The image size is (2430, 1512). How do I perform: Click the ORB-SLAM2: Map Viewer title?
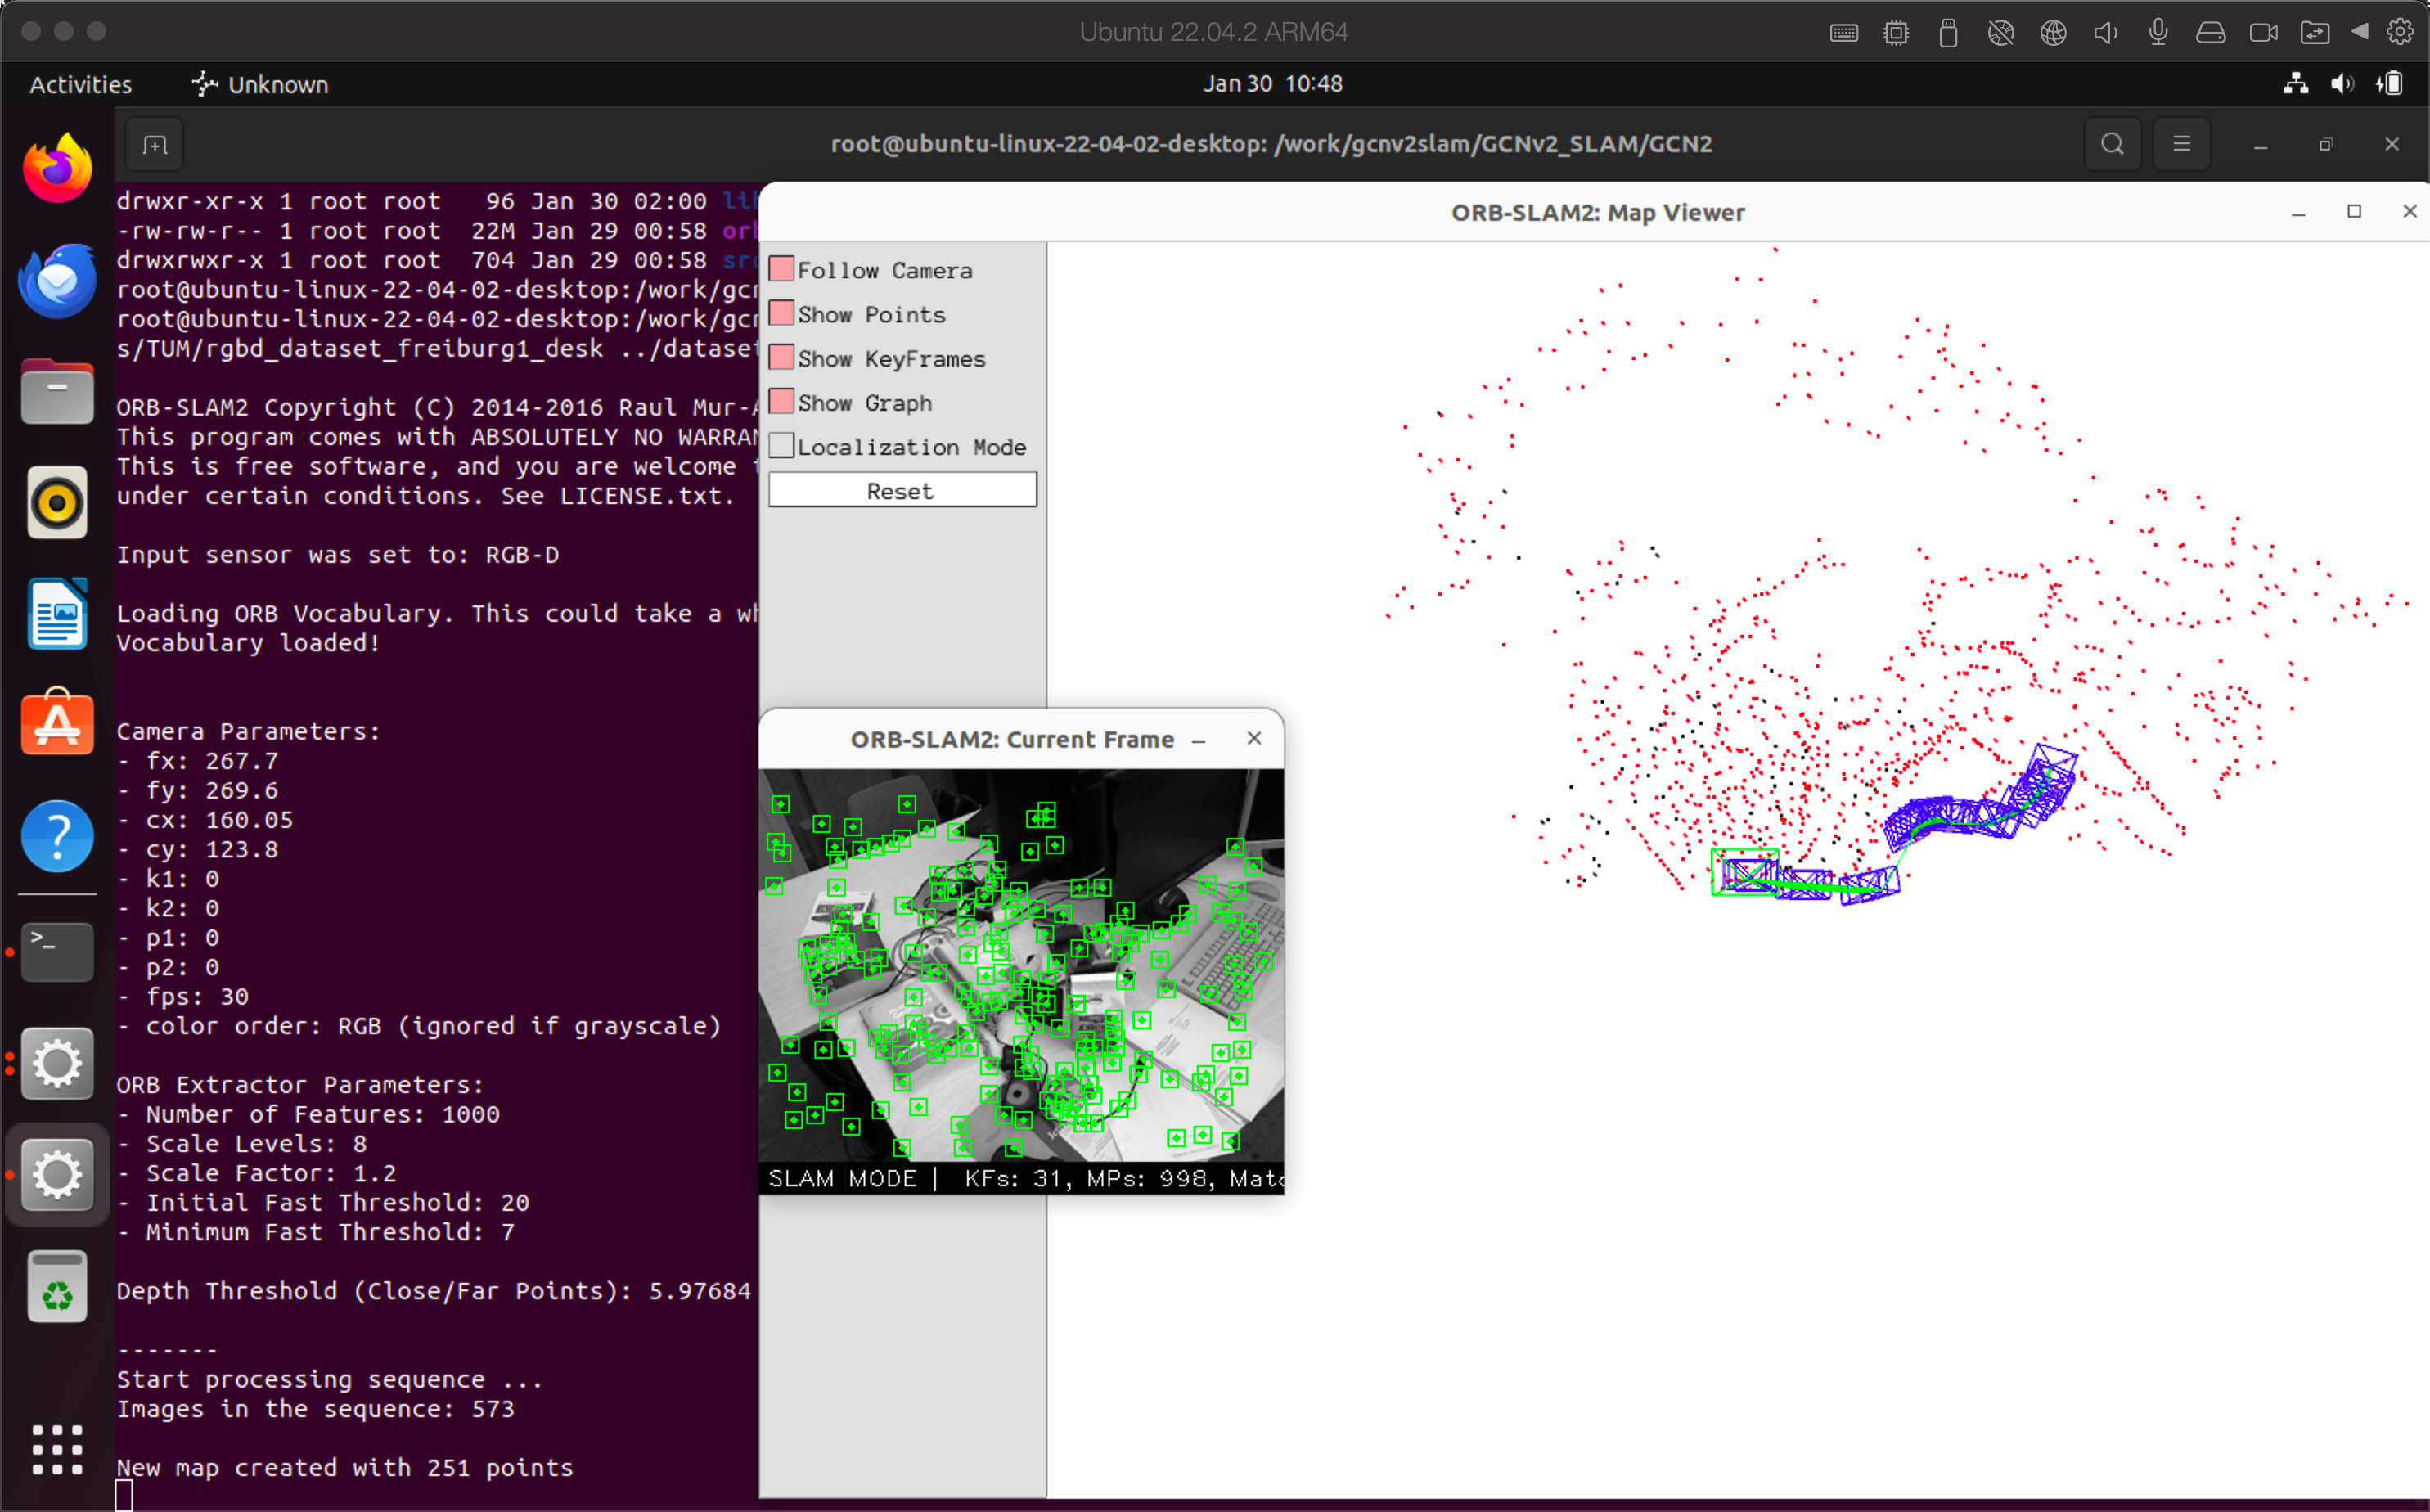click(1597, 212)
